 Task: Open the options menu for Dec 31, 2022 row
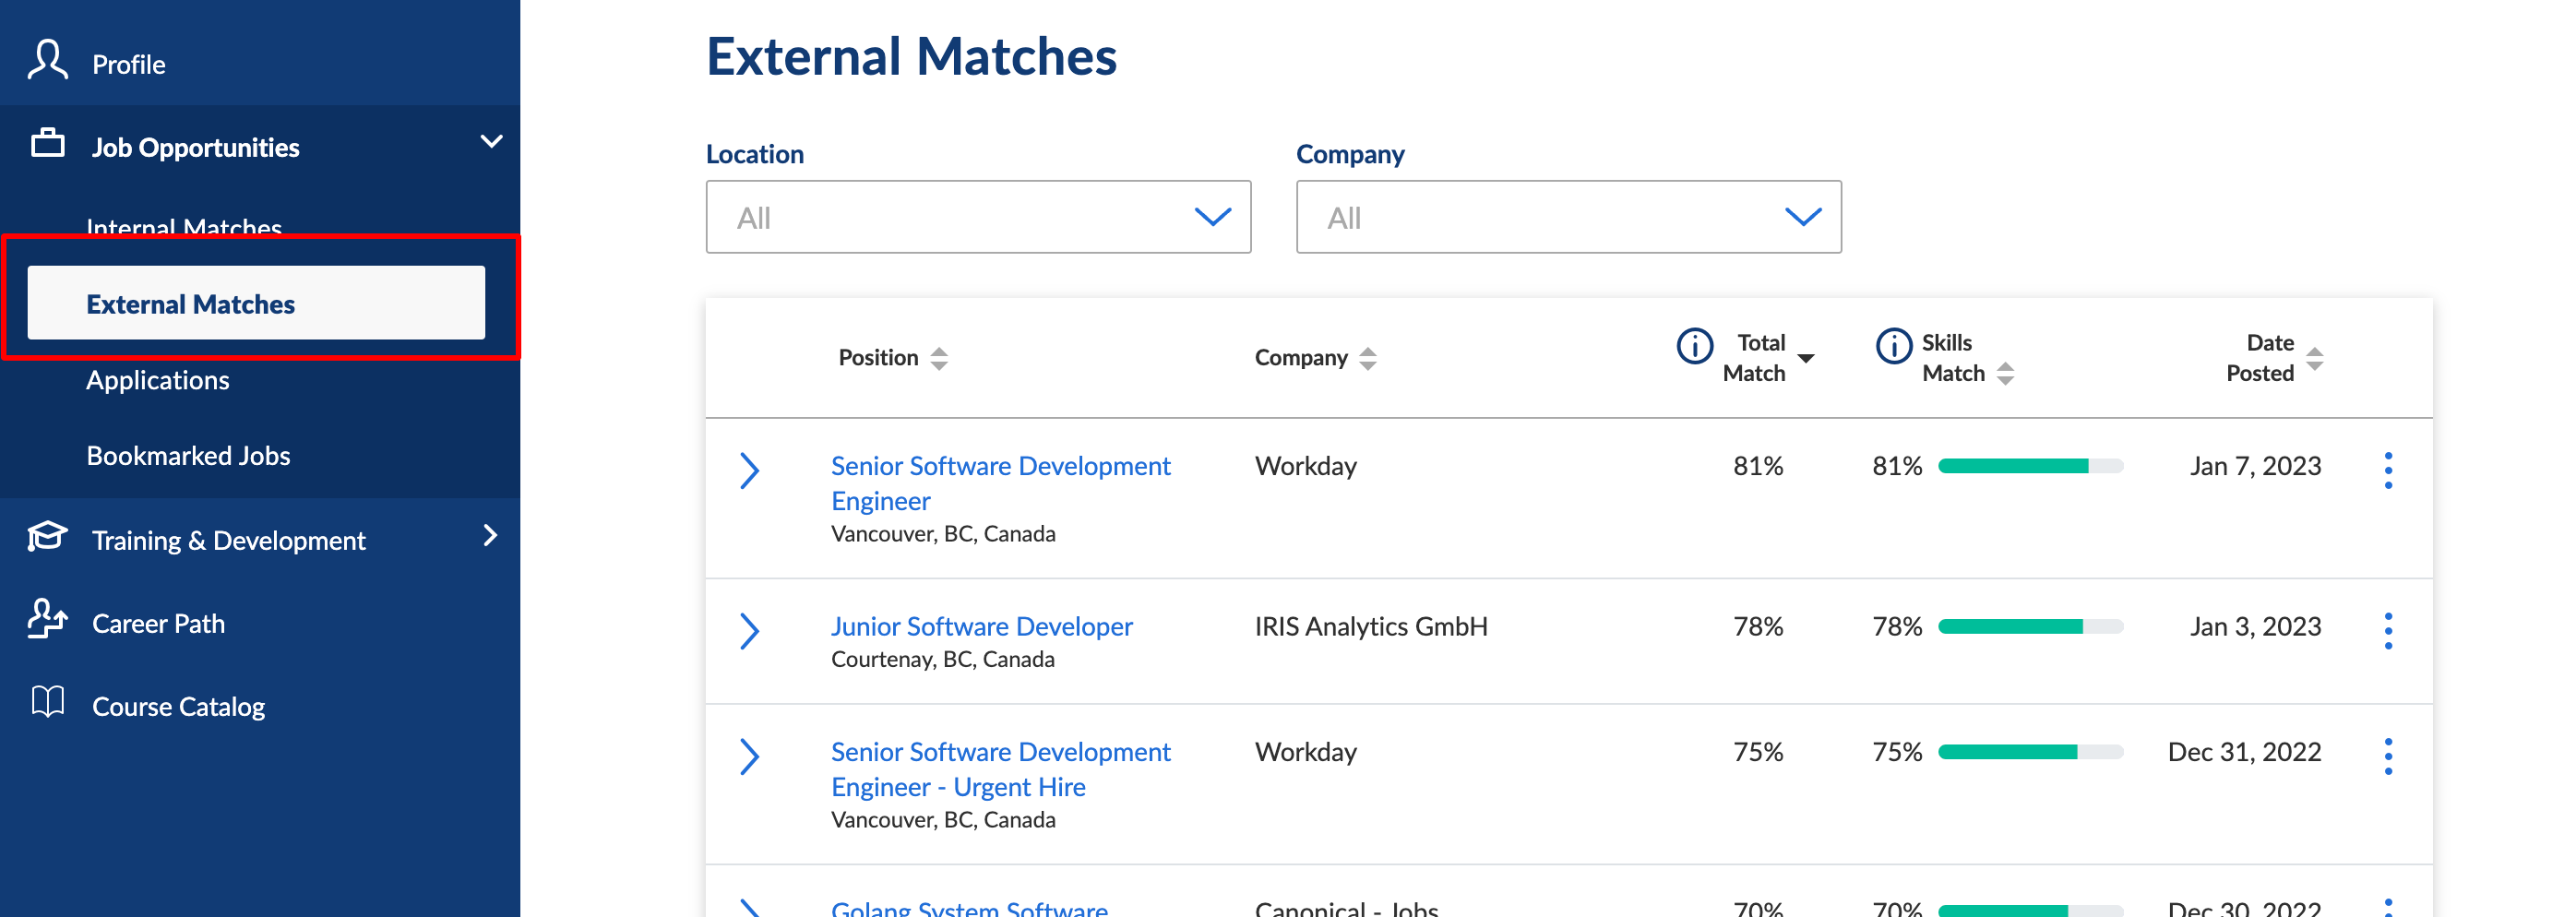(2387, 756)
